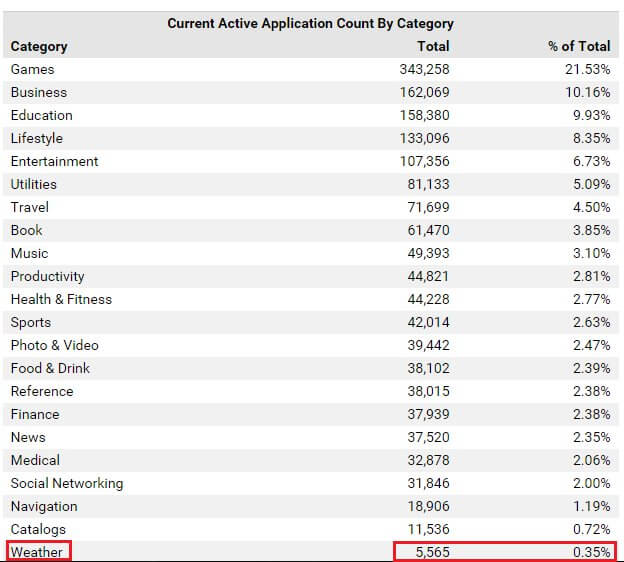Select the Lifestyle percentage 8.35%
This screenshot has height=562, width=624.
(589, 138)
